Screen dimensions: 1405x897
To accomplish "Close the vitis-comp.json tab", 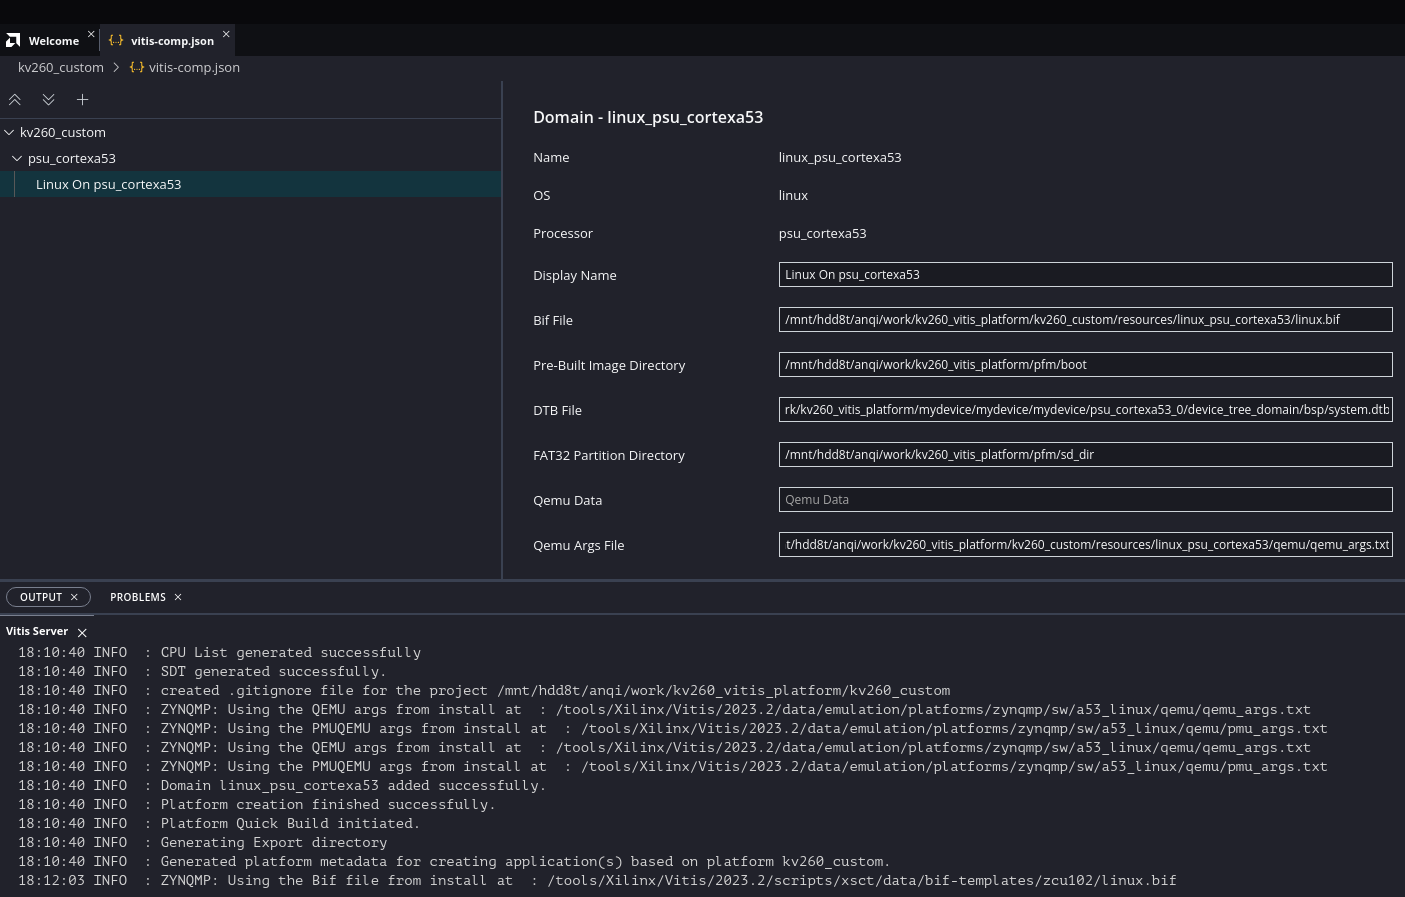I will click(226, 34).
